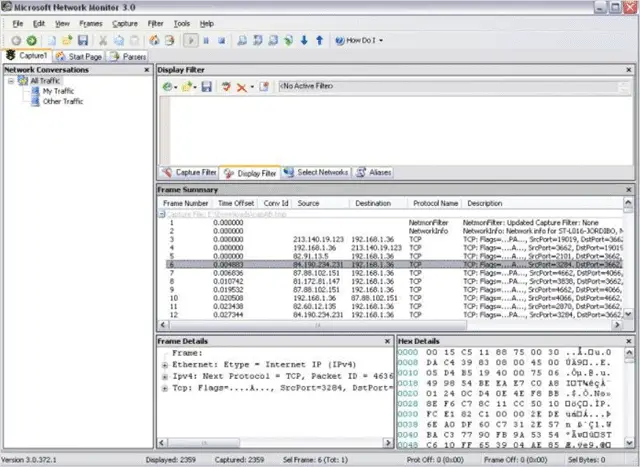Screen dimensions: 640x467
Task: Select Other Traffic in conversations tree
Action: click(63, 101)
